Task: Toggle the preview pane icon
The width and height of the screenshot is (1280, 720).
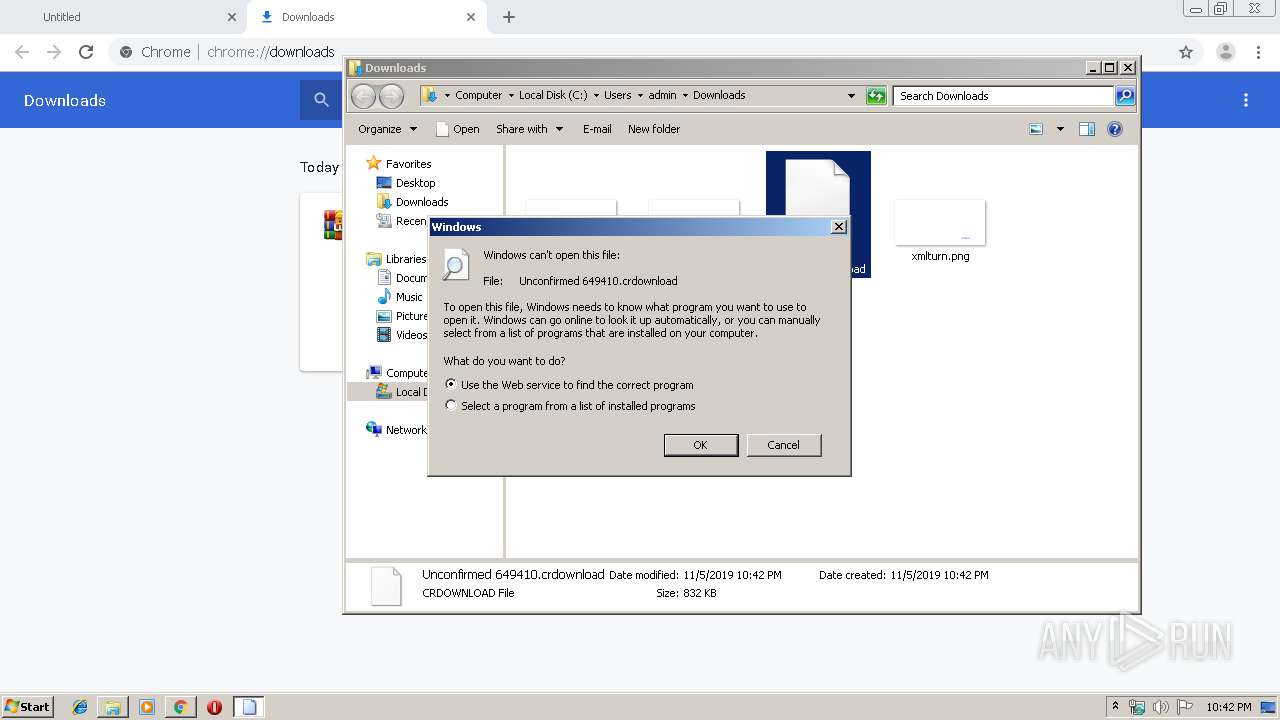Action: point(1087,129)
